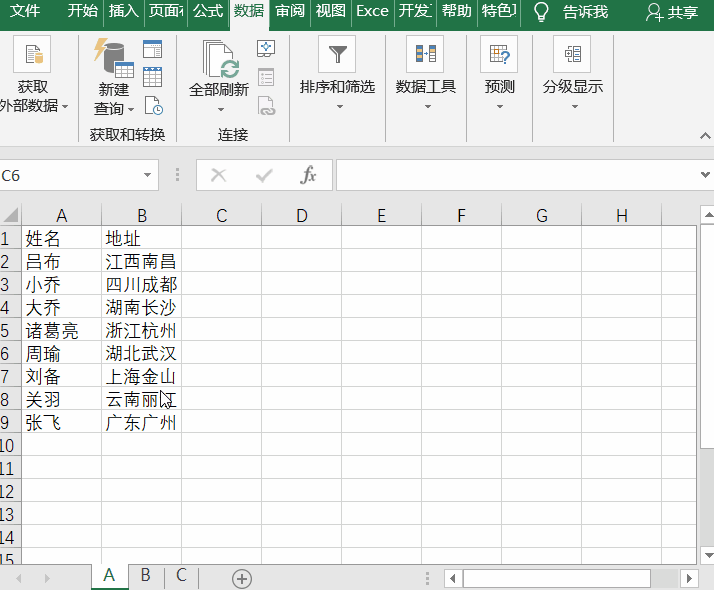Click the lightbulb 告诉我 (Tell Me) icon
This screenshot has height=590, width=714.
(541, 11)
